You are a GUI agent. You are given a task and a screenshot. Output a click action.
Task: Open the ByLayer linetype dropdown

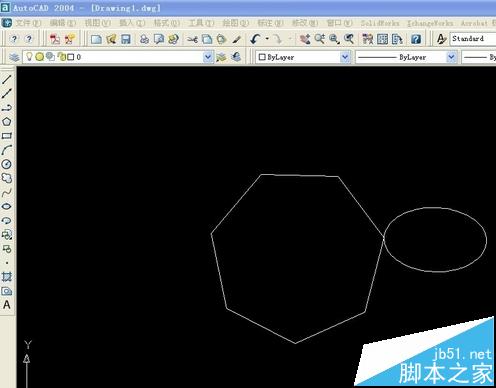click(x=451, y=57)
